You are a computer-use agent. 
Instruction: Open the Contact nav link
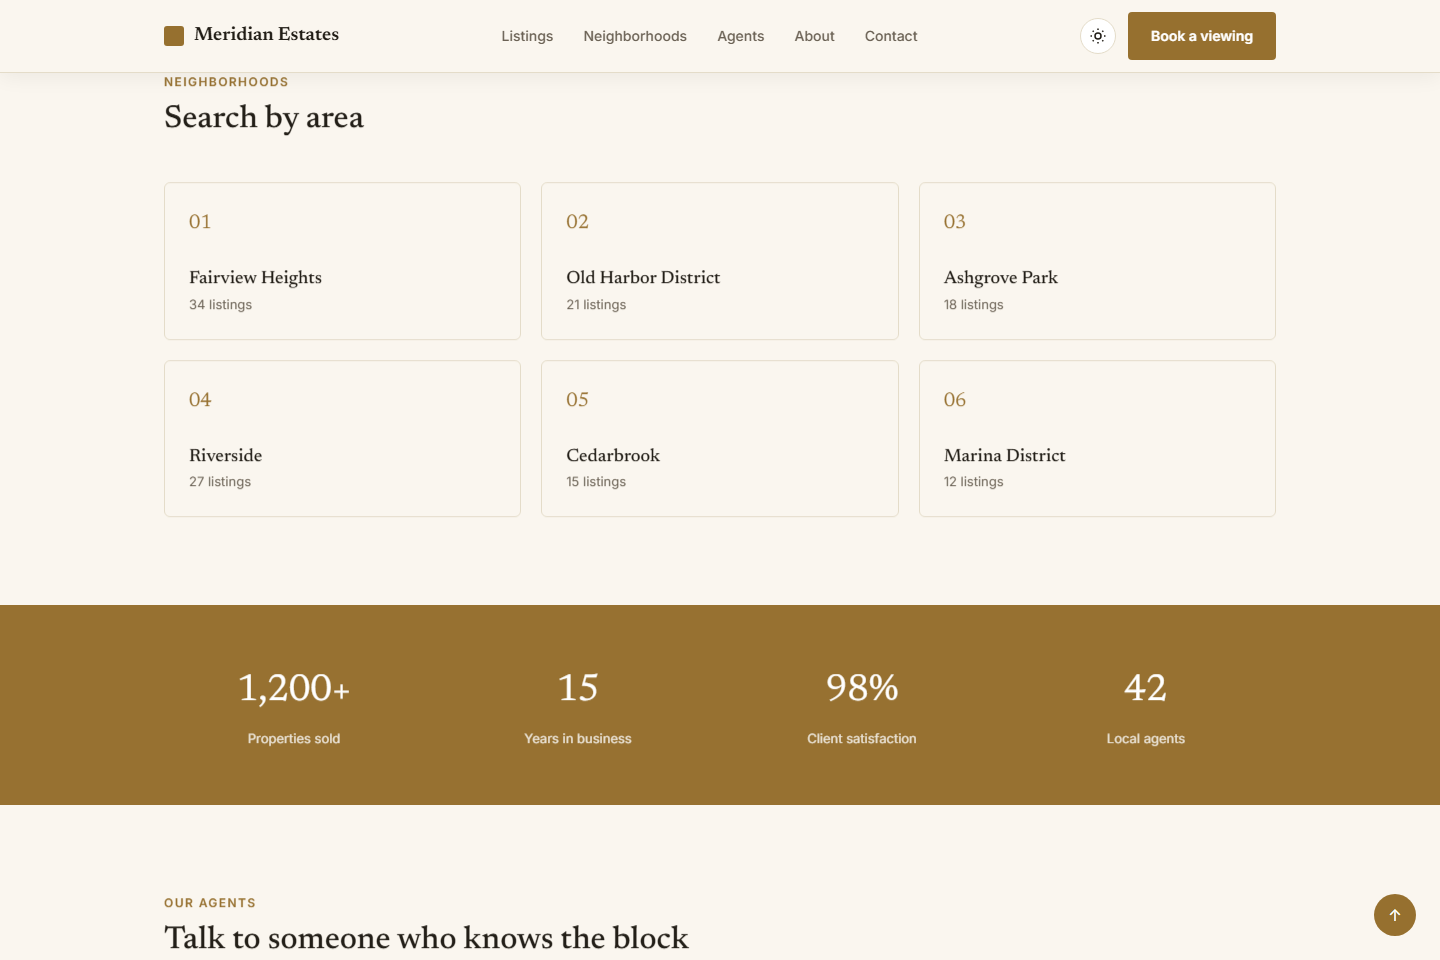tap(891, 36)
